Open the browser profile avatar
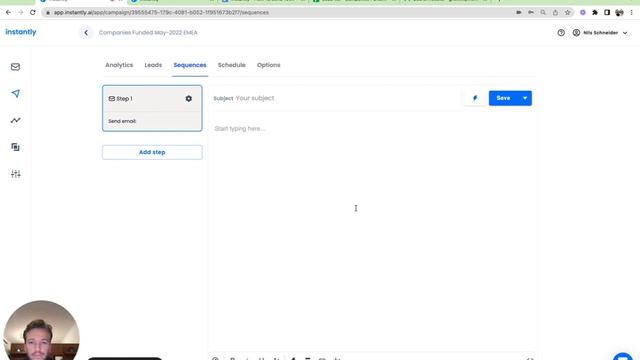This screenshot has height=360, width=640. click(619, 13)
